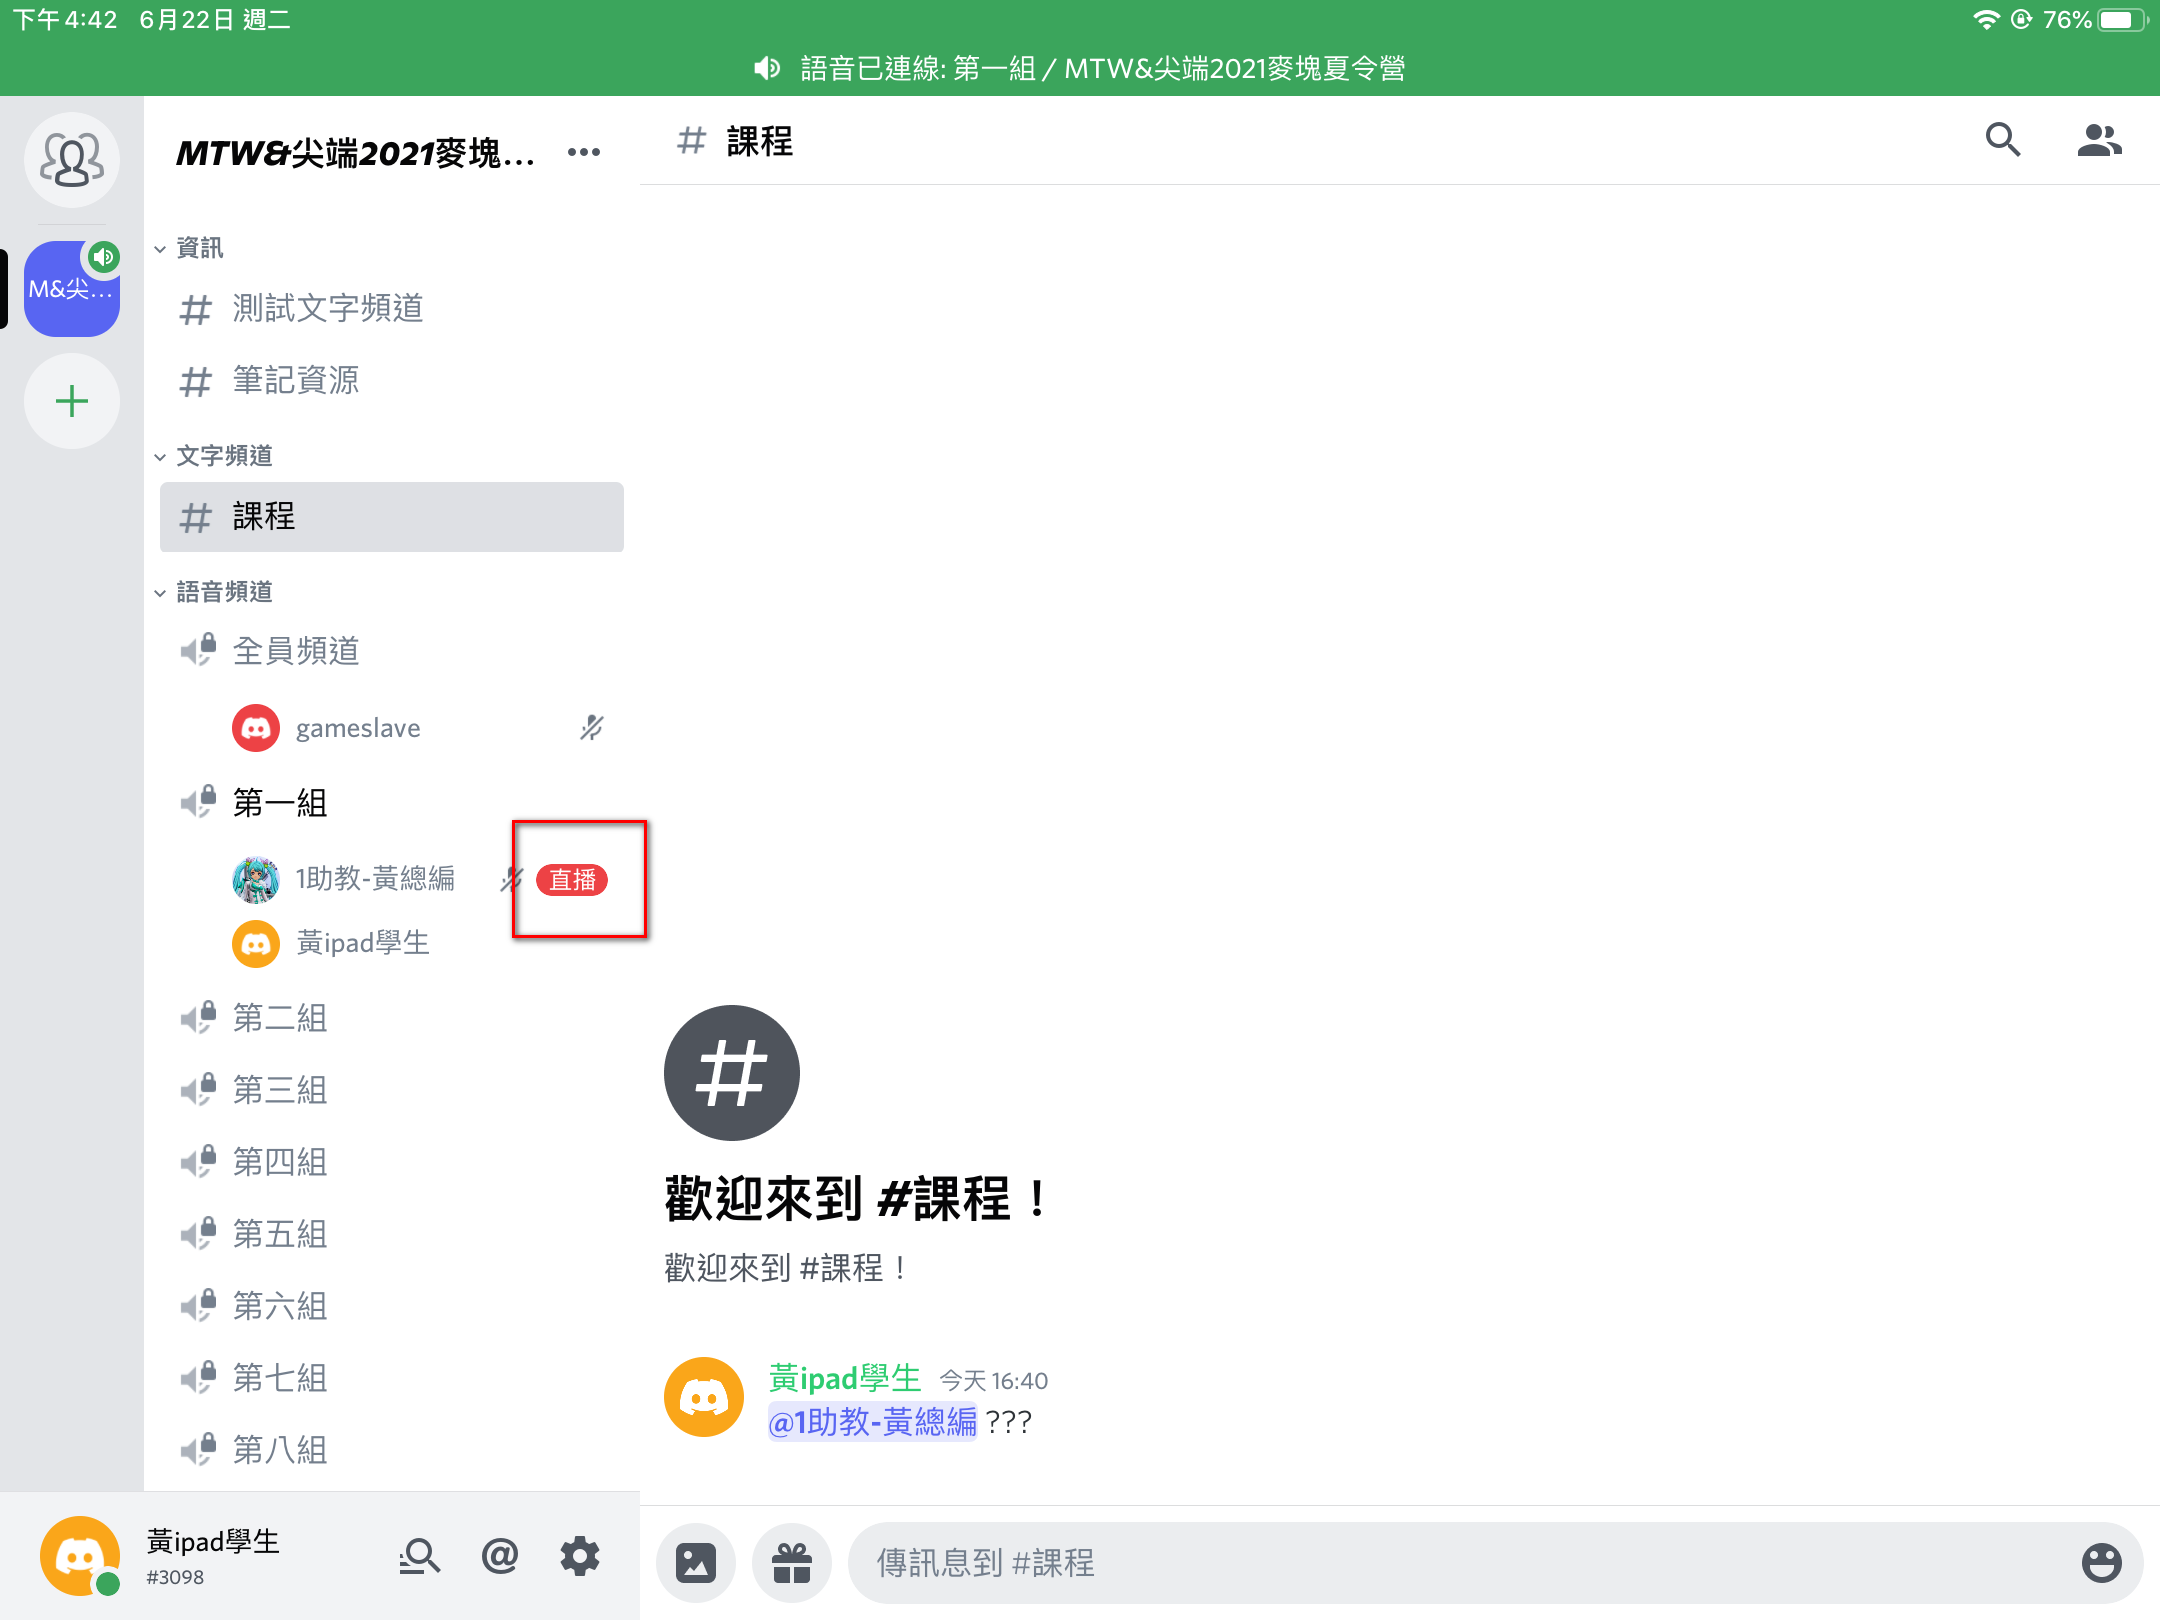2160x1620 pixels.
Task: Tap the red 直播 live badge
Action: point(572,879)
